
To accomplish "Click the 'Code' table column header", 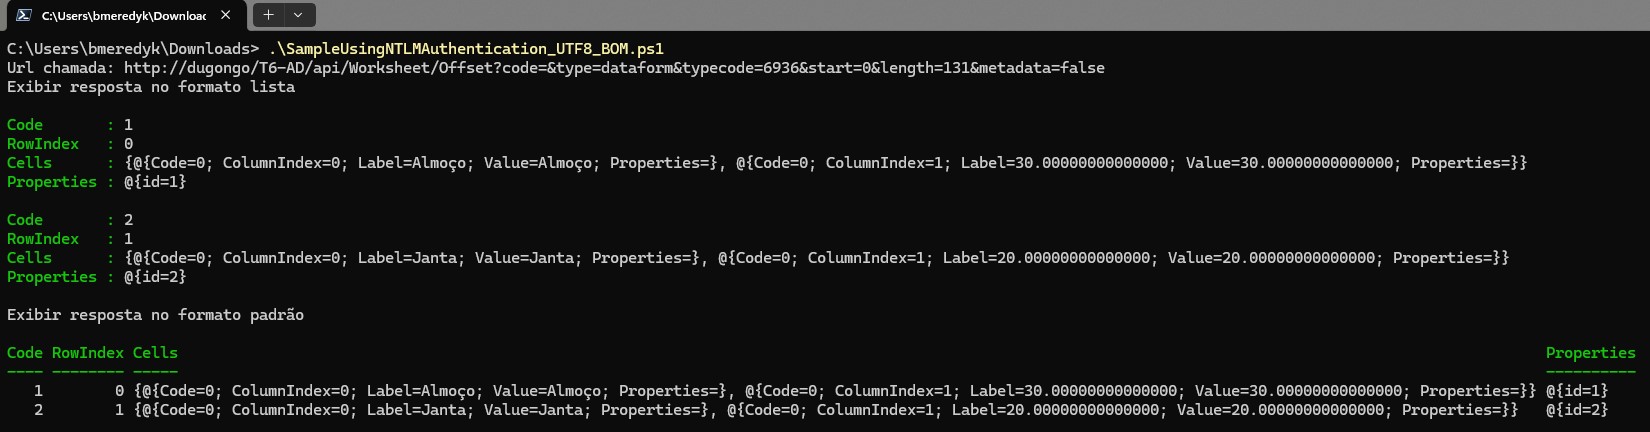I will point(25,353).
